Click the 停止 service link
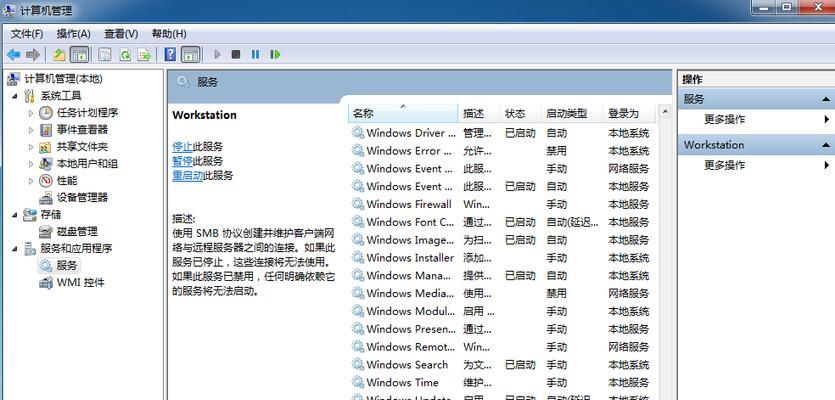The height and width of the screenshot is (400, 835). coord(182,146)
